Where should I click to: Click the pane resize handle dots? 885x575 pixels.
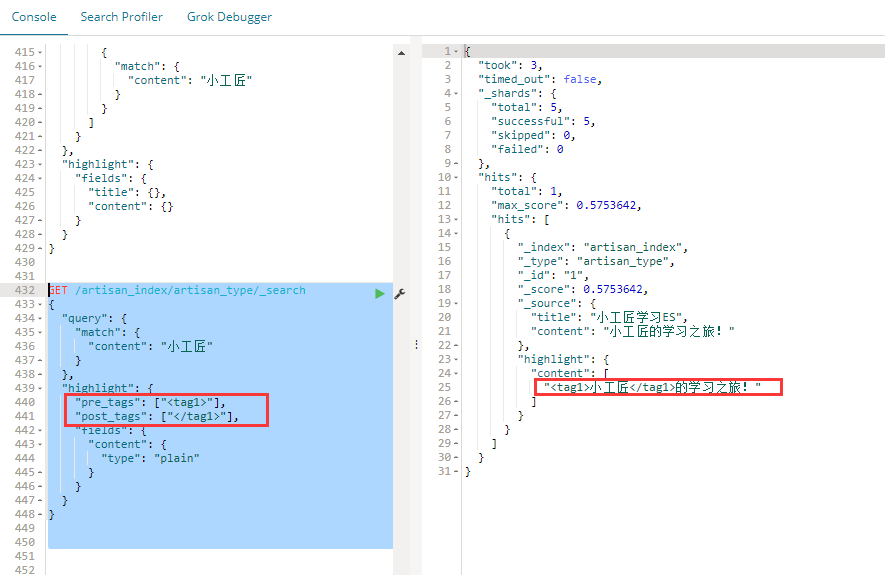(x=417, y=344)
